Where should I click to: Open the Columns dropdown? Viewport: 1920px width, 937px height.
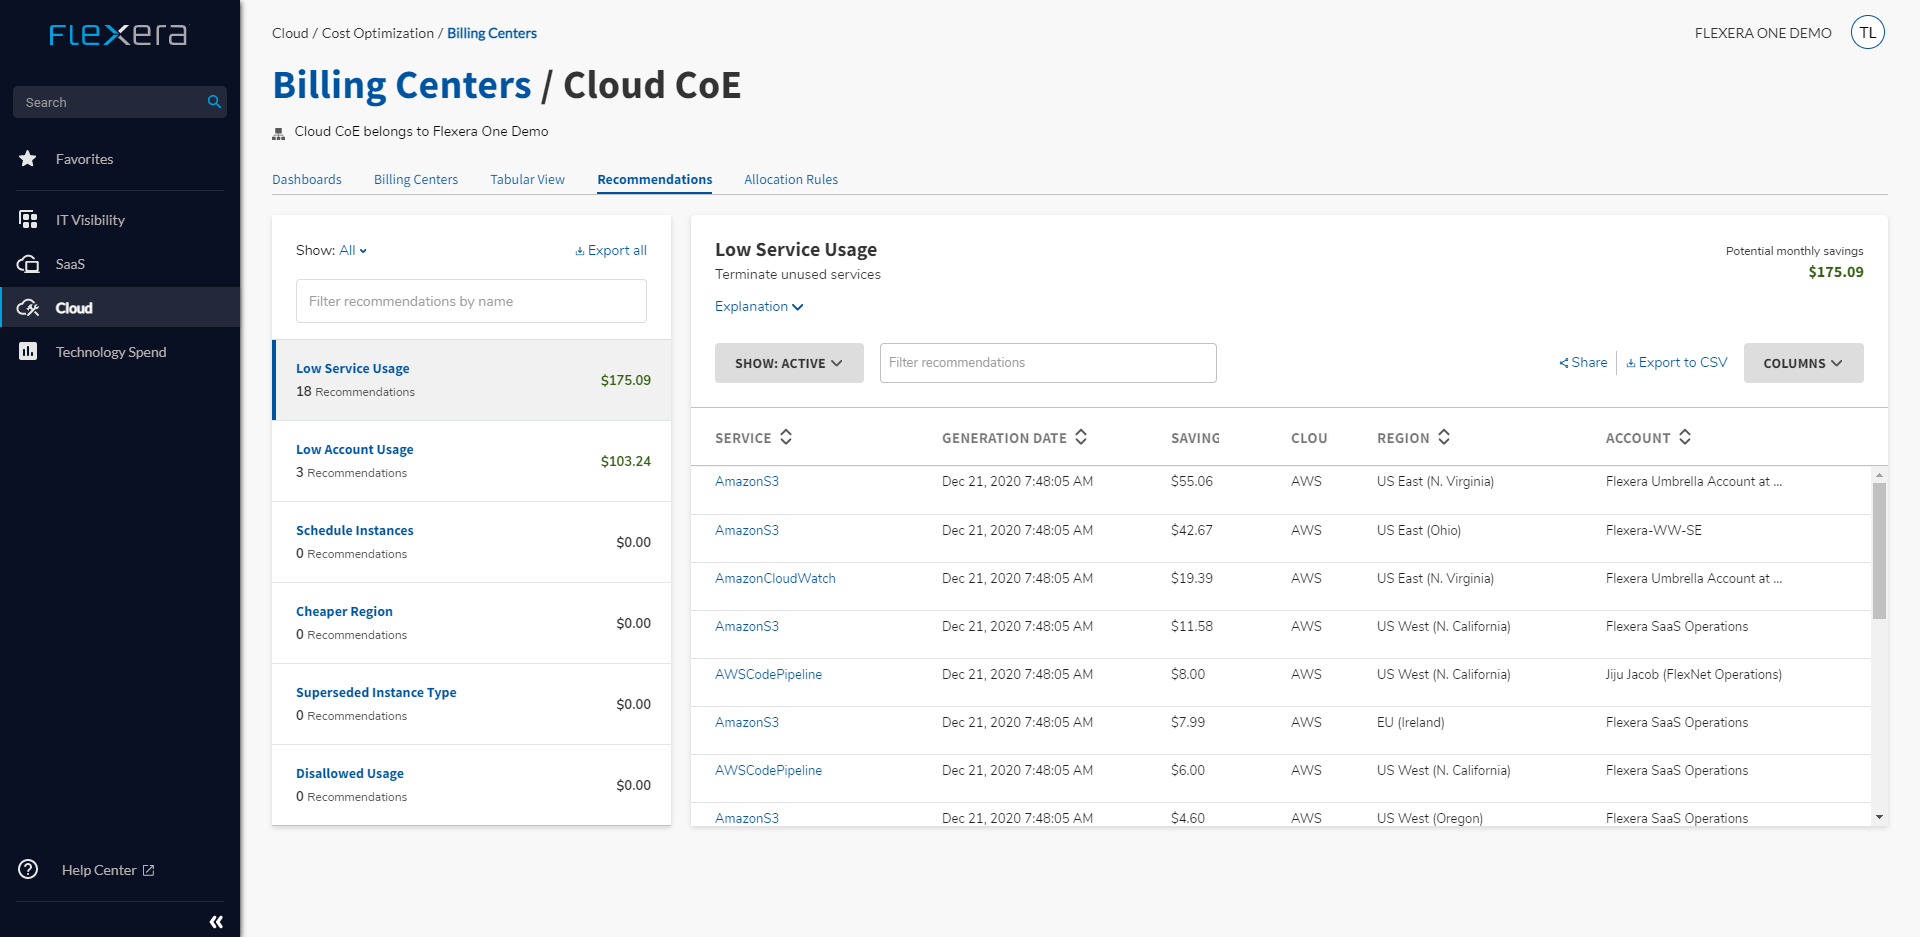[1802, 363]
